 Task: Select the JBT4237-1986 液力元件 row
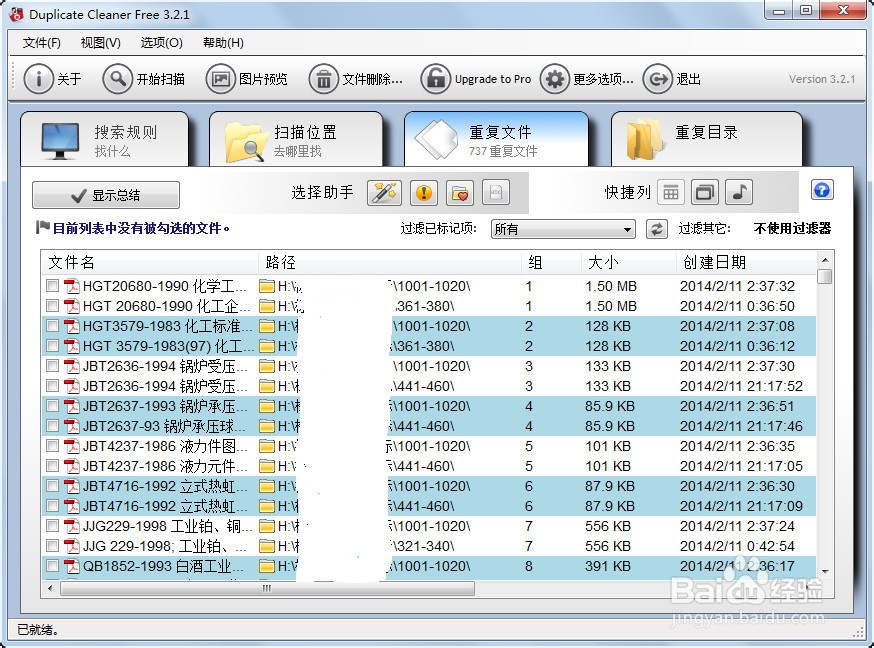click(x=429, y=466)
